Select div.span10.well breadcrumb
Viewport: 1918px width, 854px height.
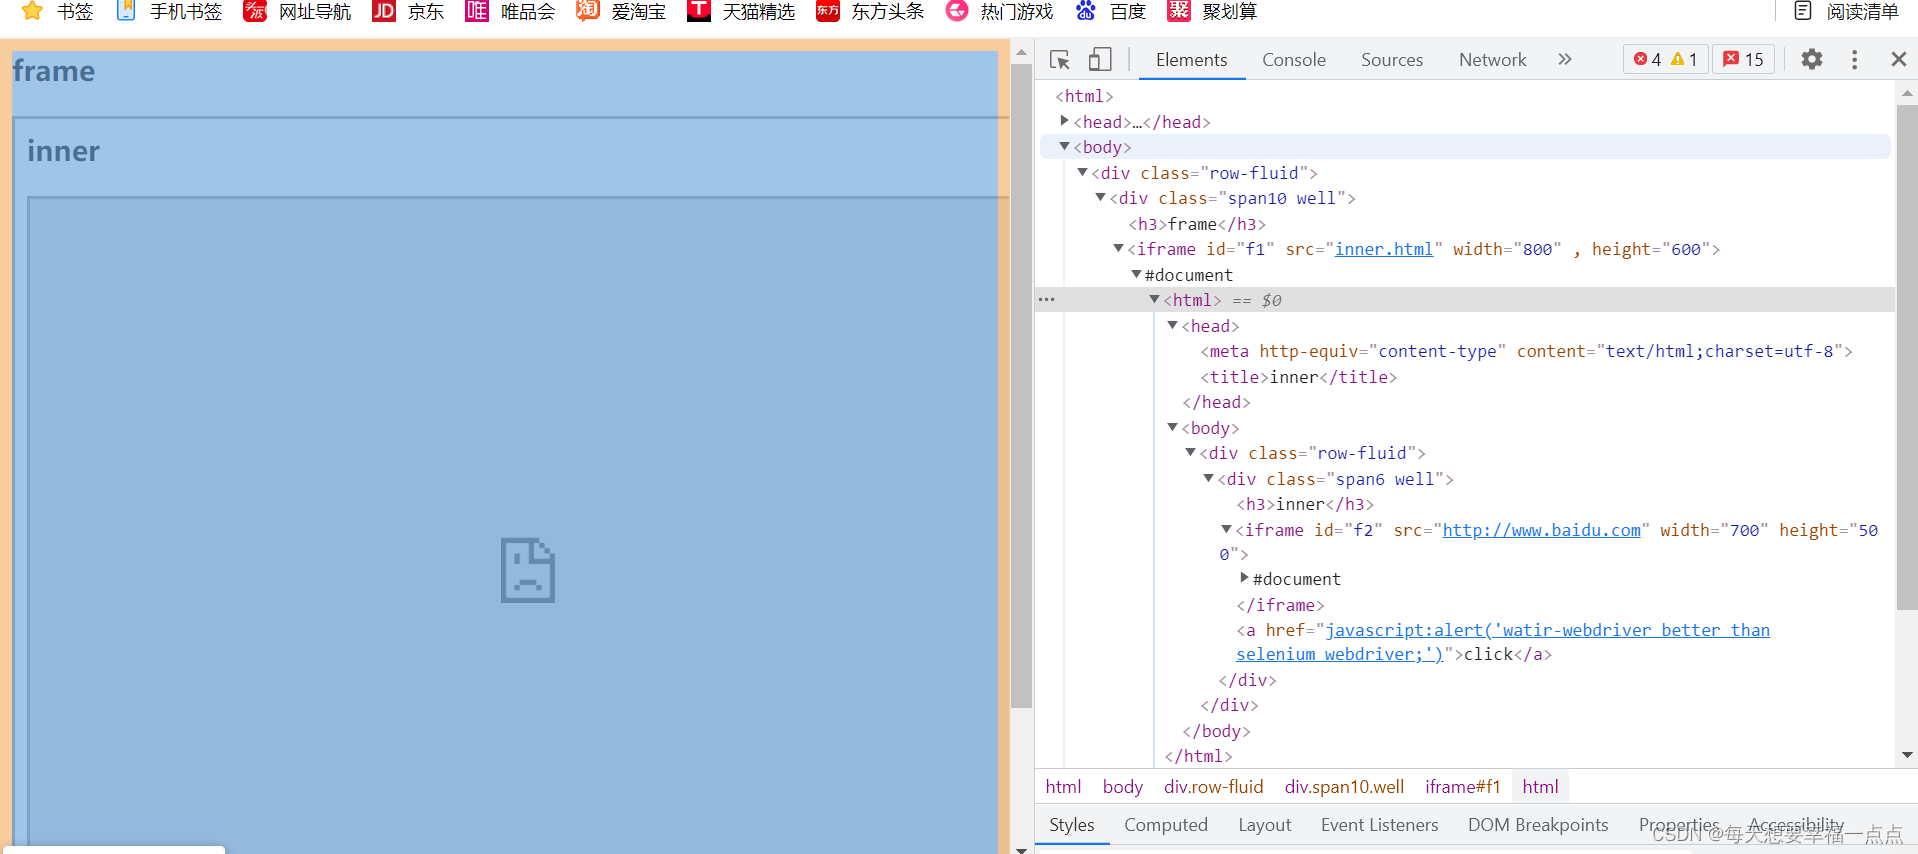click(1344, 787)
